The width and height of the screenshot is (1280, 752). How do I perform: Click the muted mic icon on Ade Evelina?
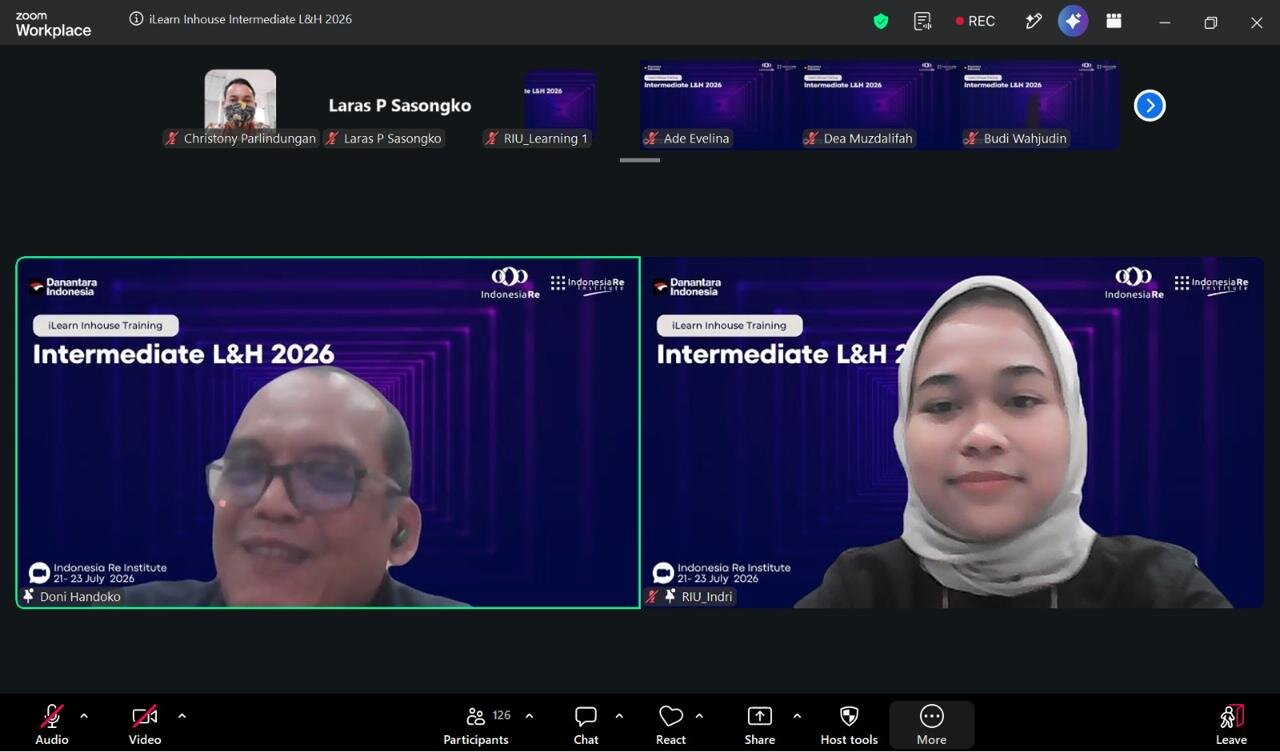[x=652, y=139]
